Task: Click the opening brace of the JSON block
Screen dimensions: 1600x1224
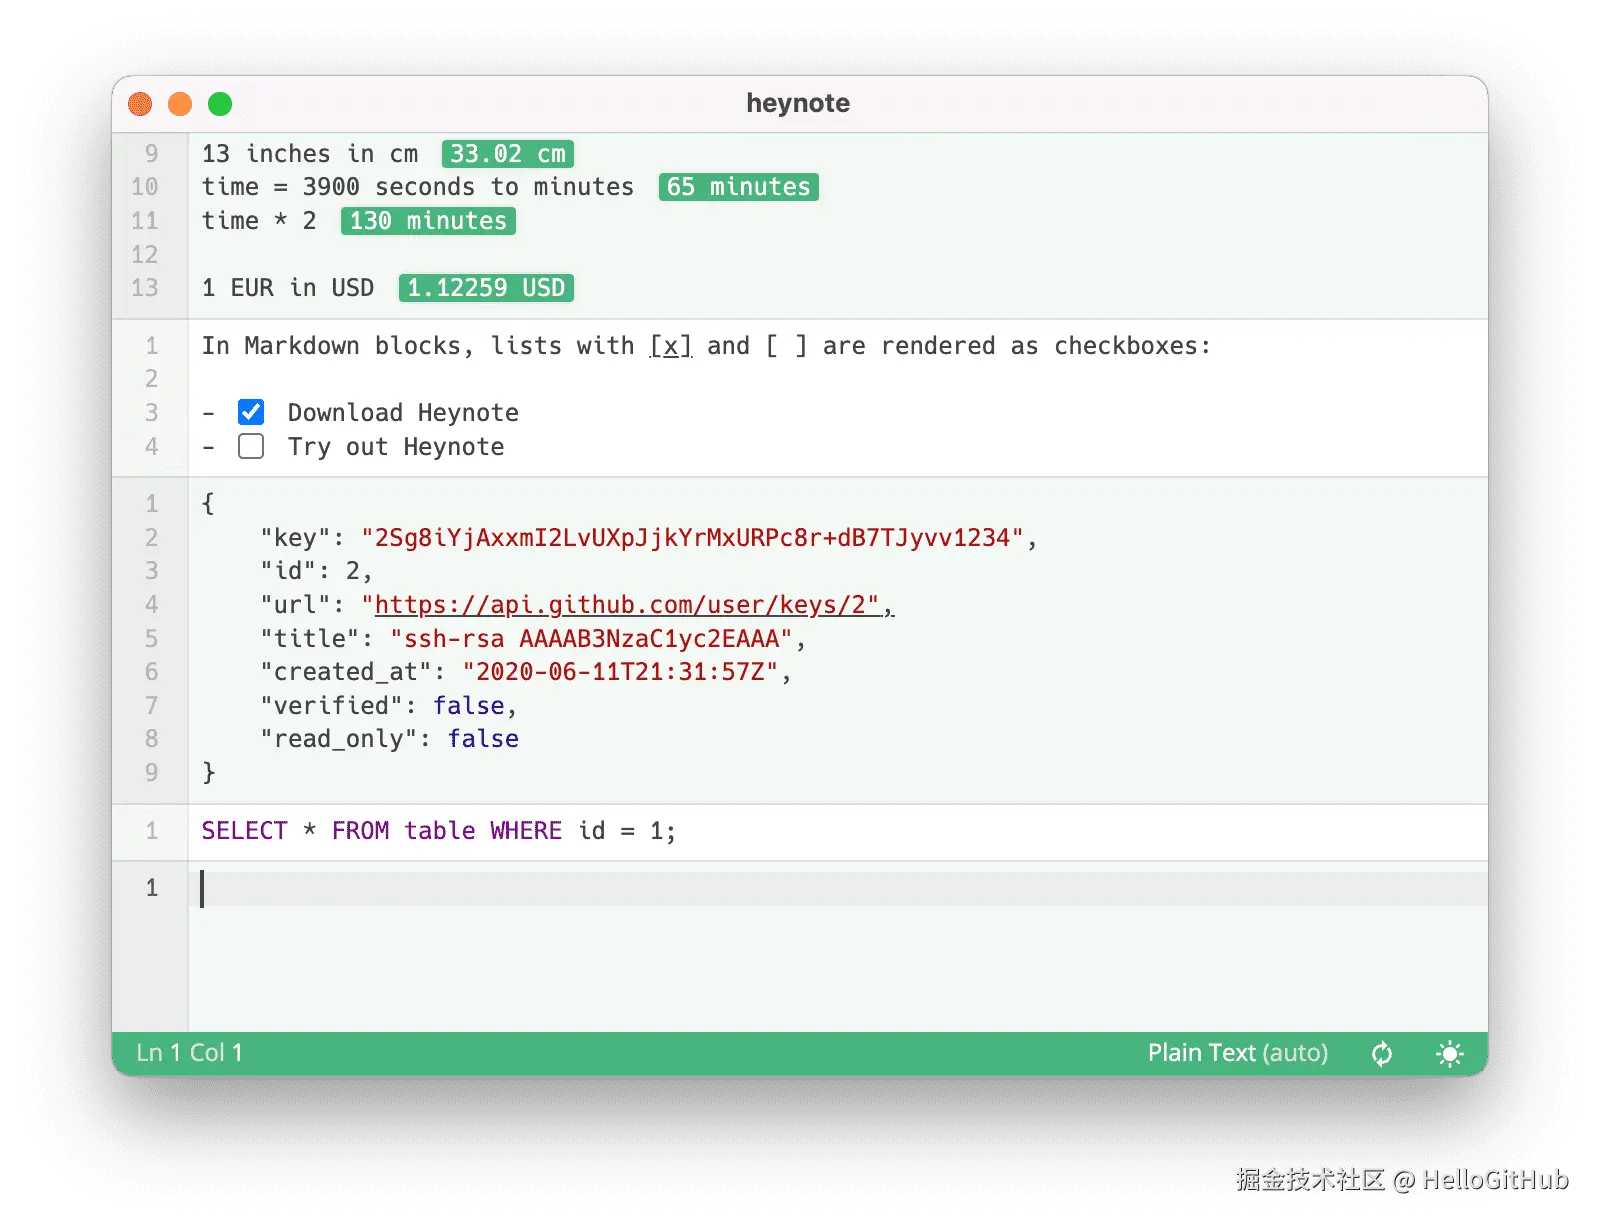Action: click(208, 503)
